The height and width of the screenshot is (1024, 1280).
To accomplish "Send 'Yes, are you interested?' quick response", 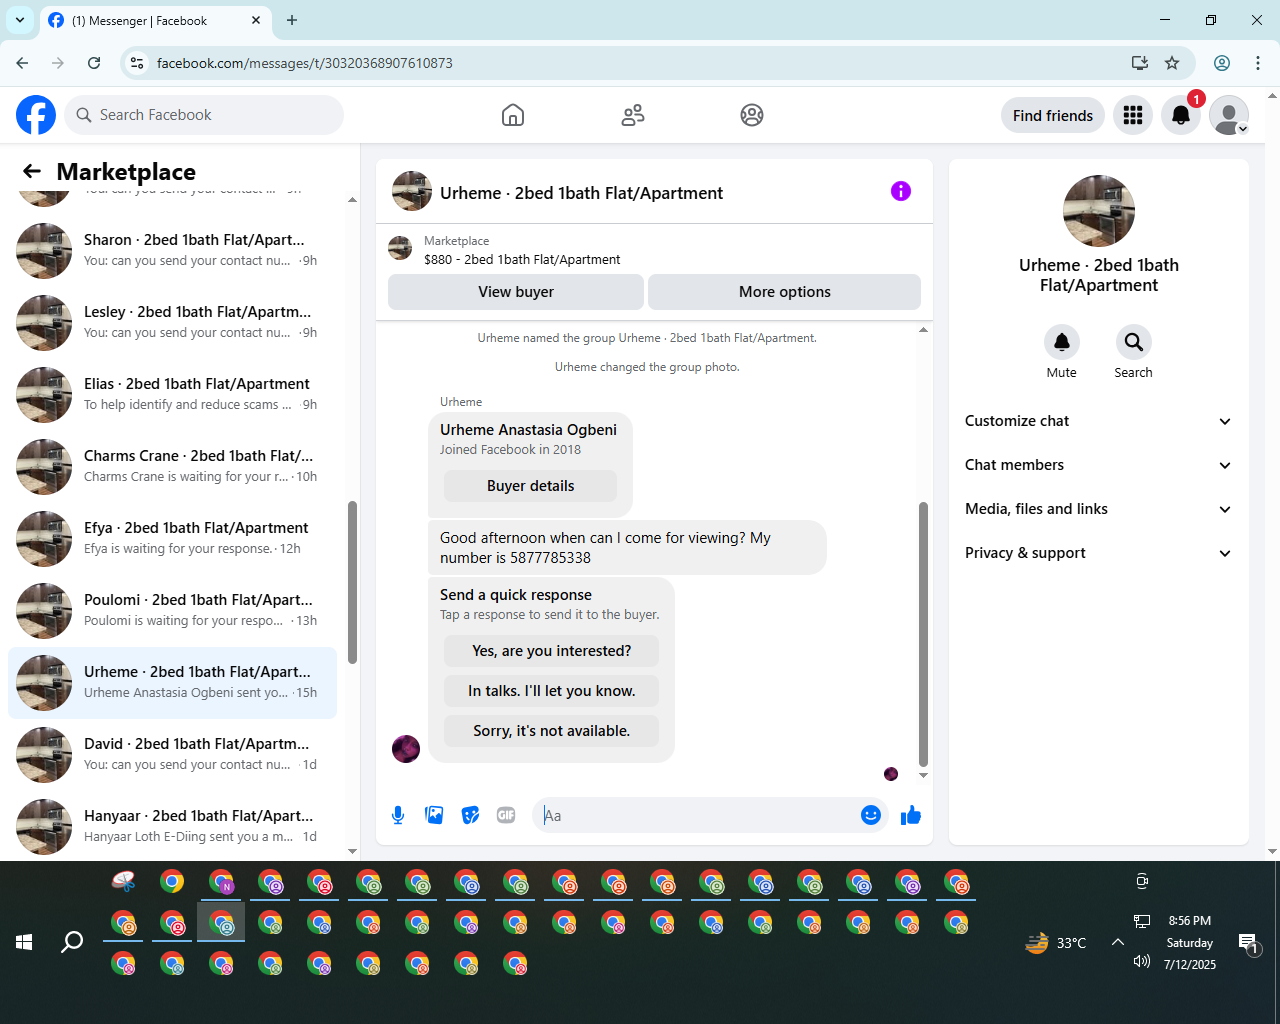I will point(552,651).
